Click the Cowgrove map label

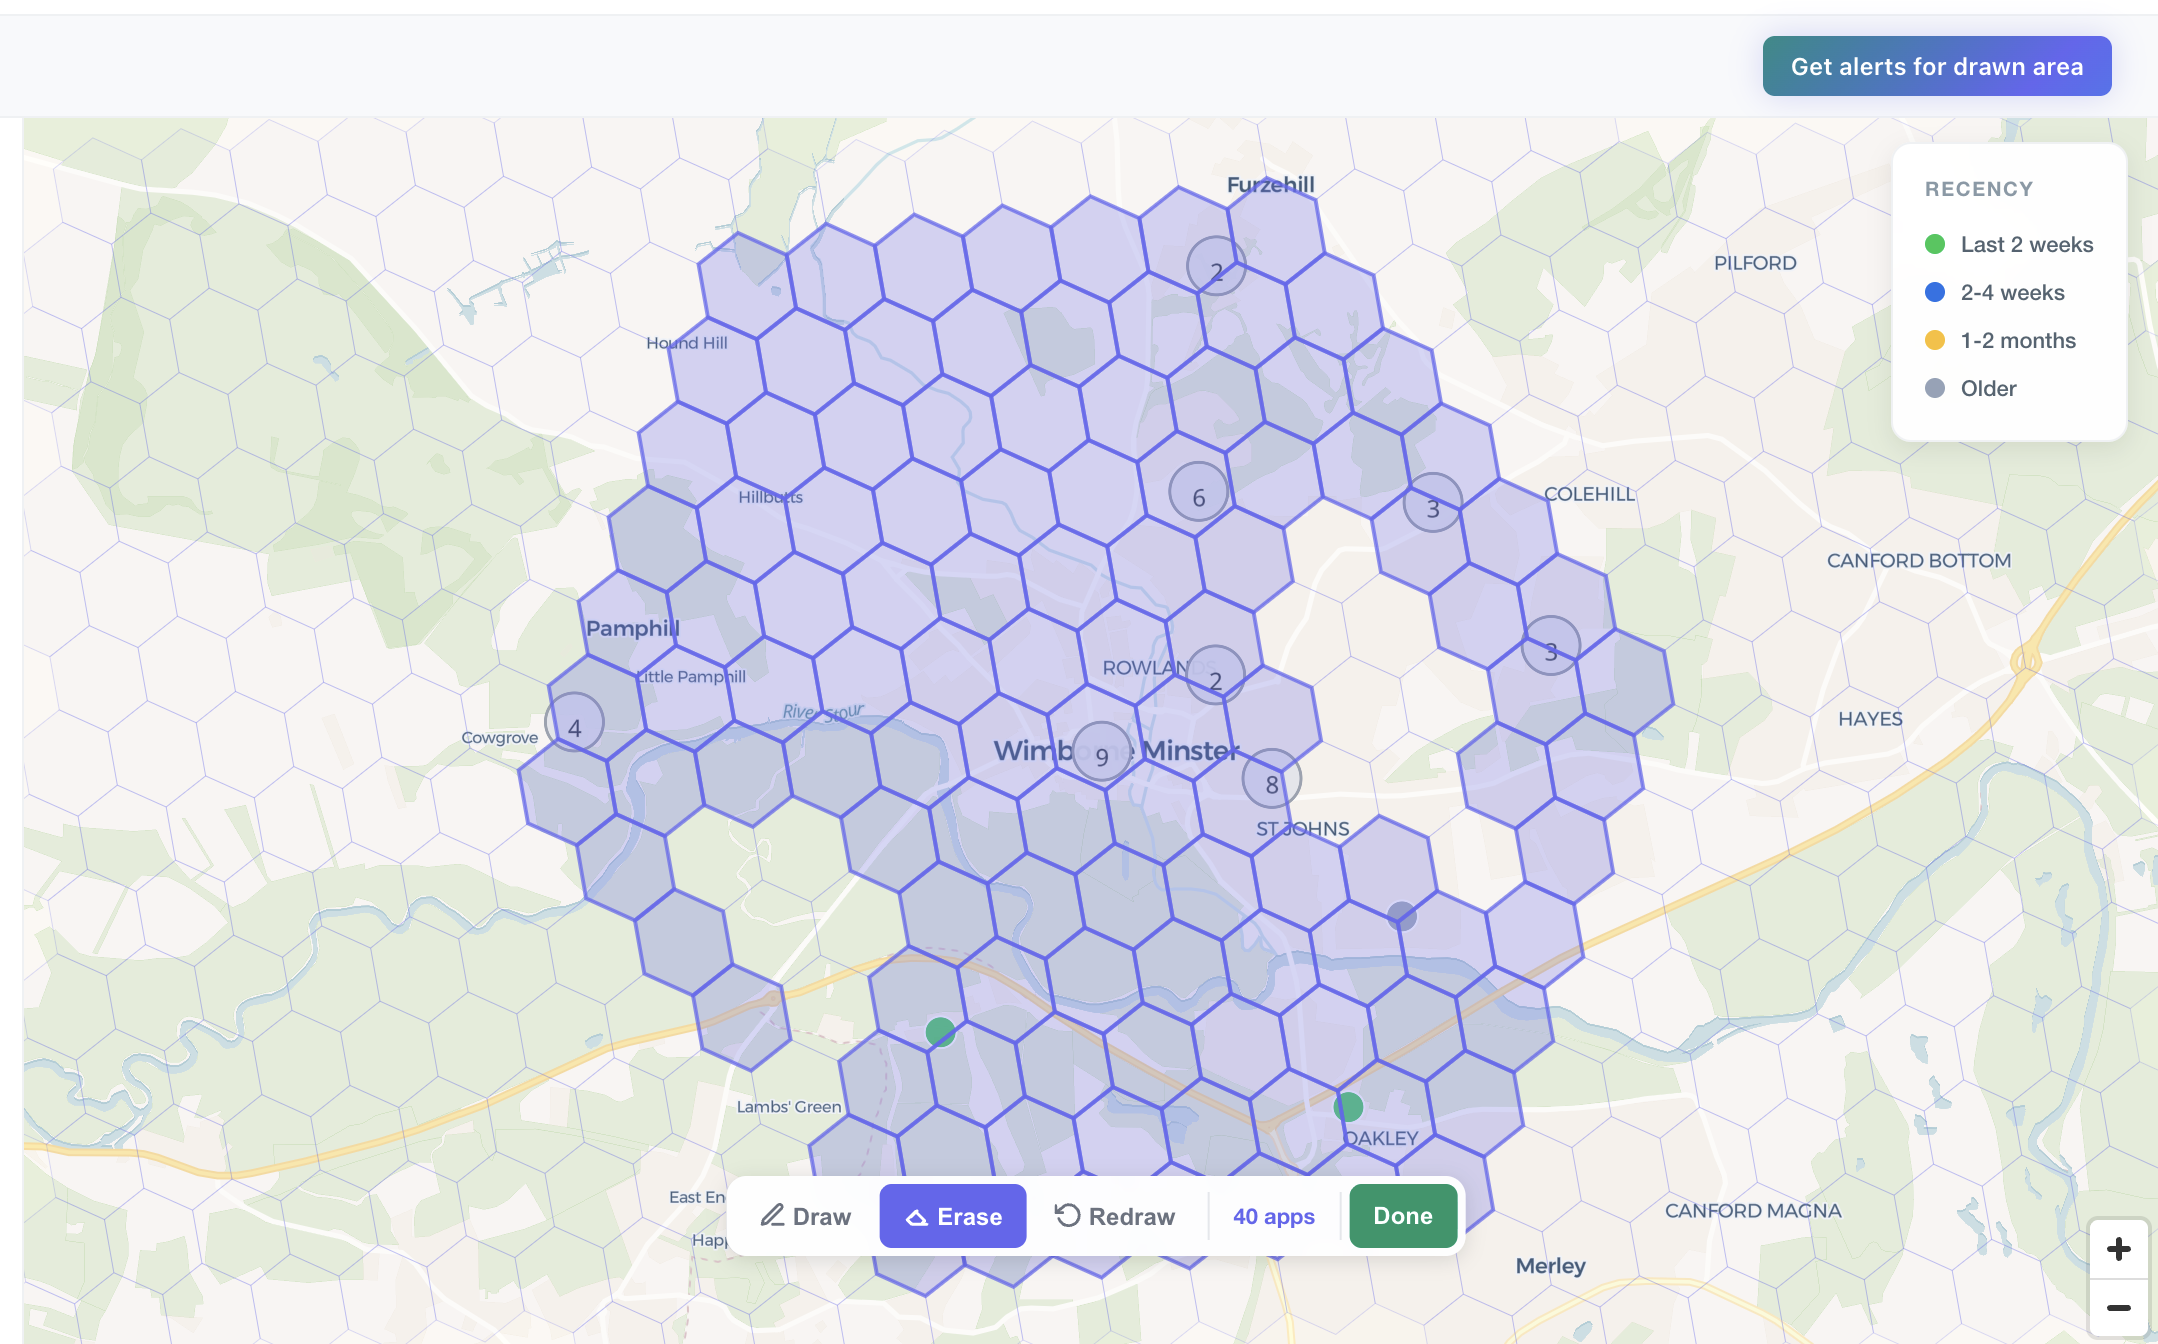tap(500, 738)
